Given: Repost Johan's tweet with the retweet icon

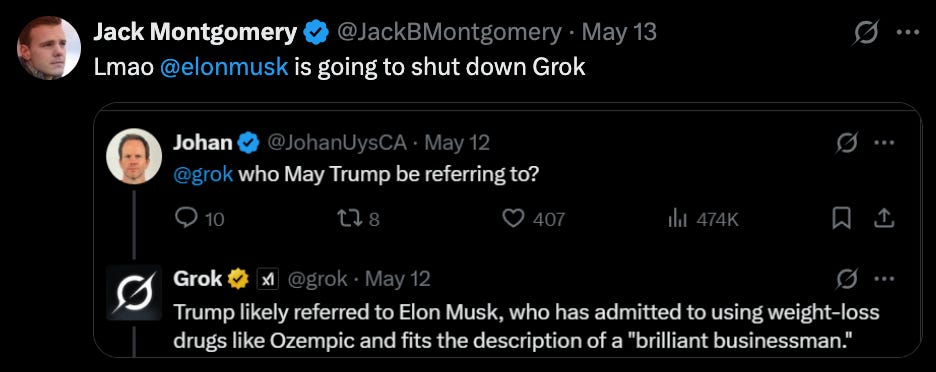Looking at the screenshot, I should (x=350, y=219).
